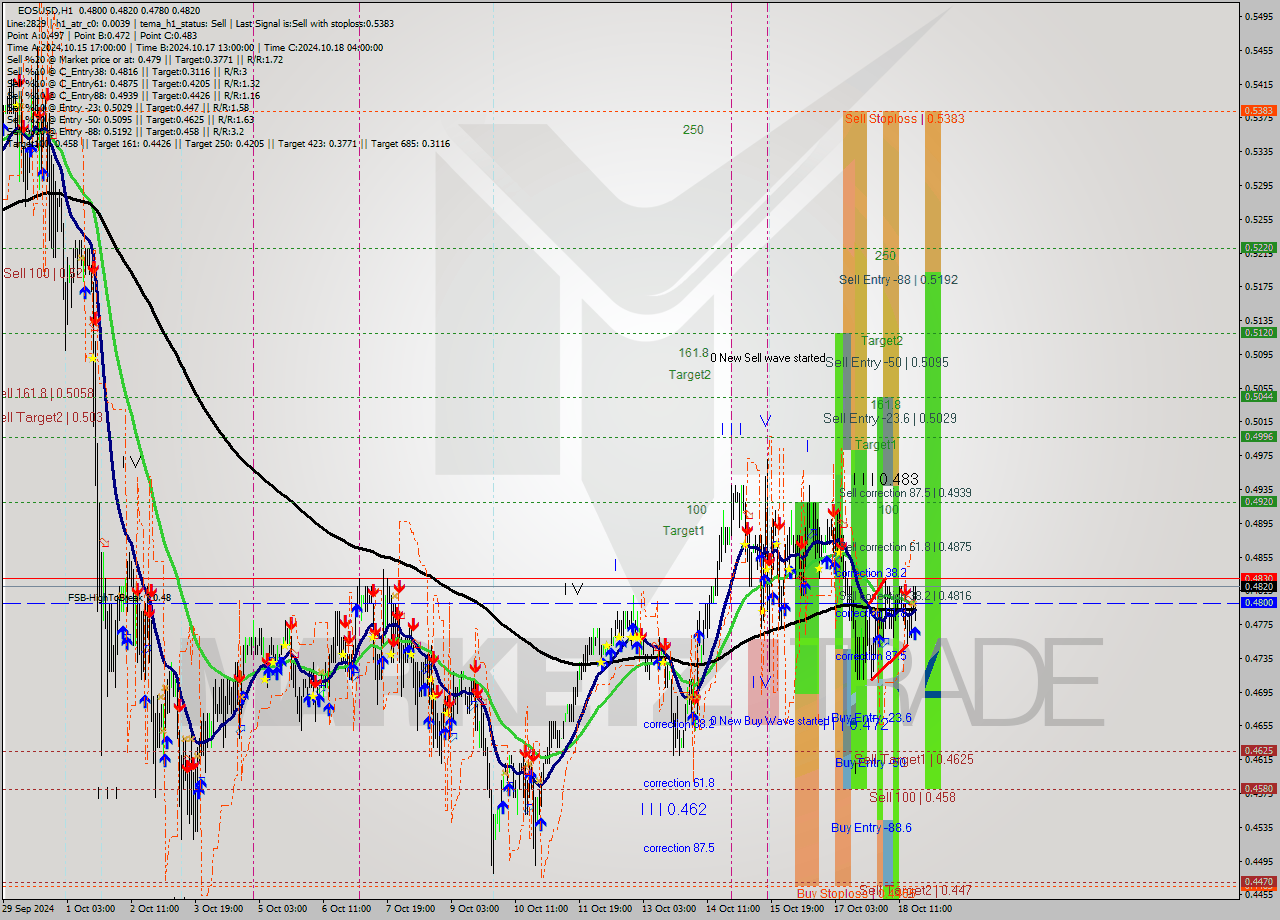Select the 'Sell Entry -88 | 0.5192' label

(x=898, y=280)
